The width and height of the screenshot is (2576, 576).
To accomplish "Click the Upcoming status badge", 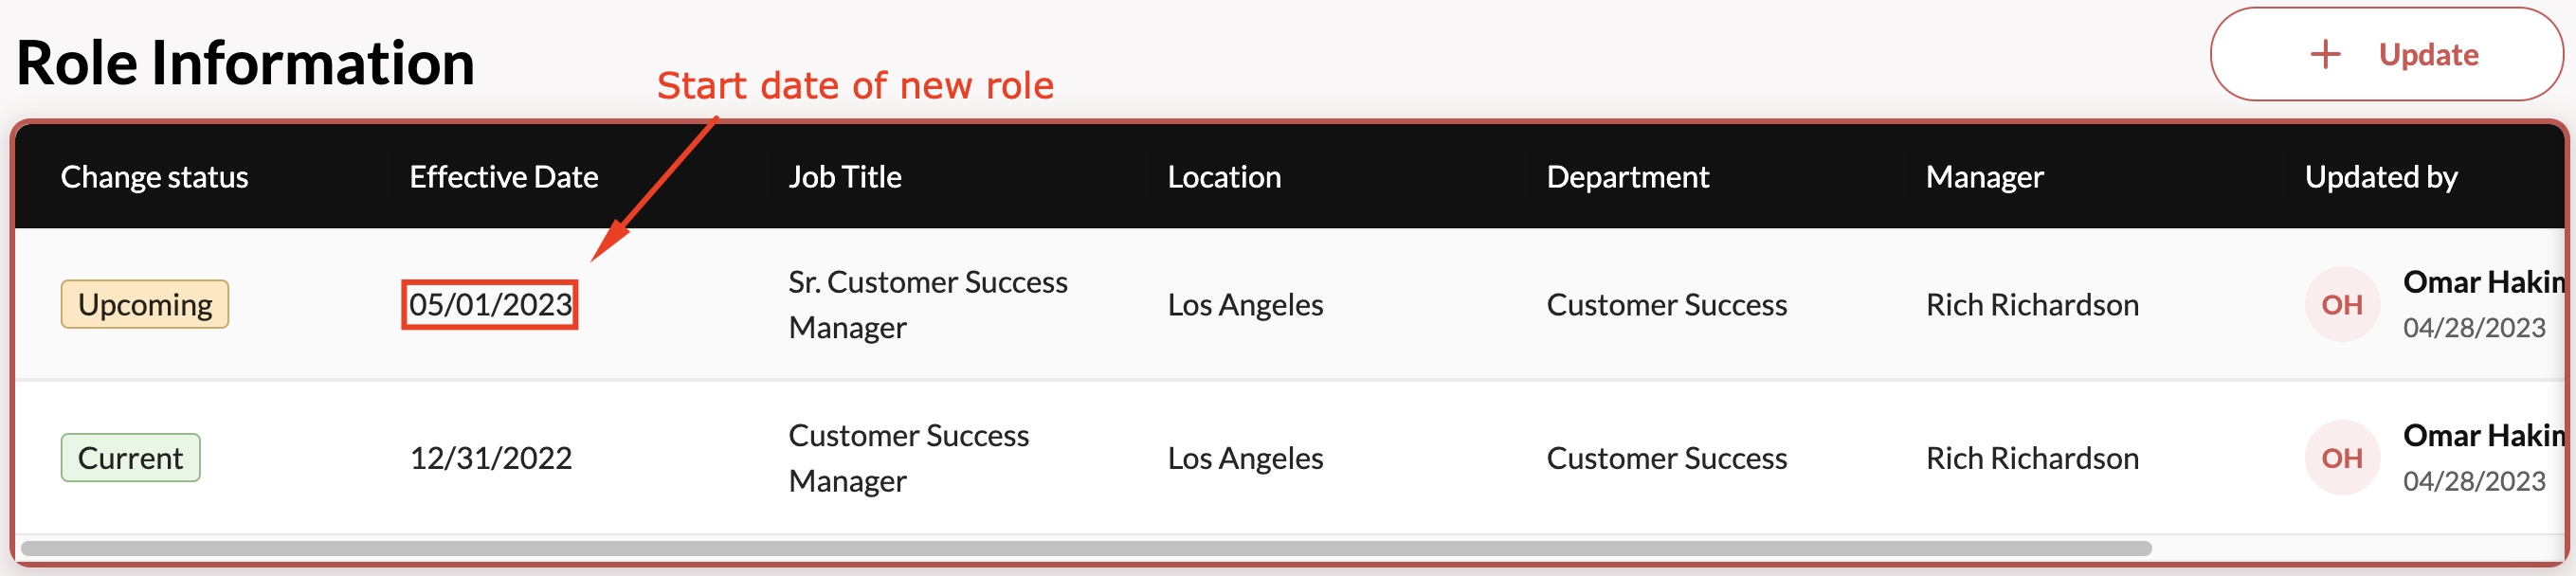I will coord(145,304).
